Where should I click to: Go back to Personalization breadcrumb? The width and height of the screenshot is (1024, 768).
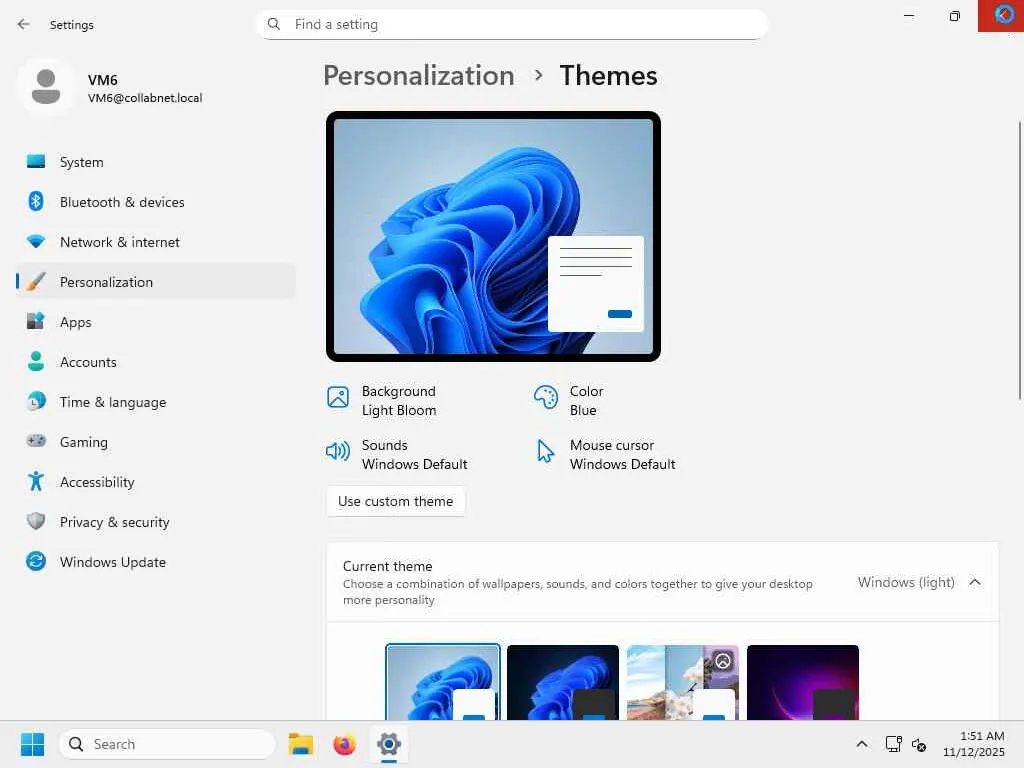[x=419, y=75]
